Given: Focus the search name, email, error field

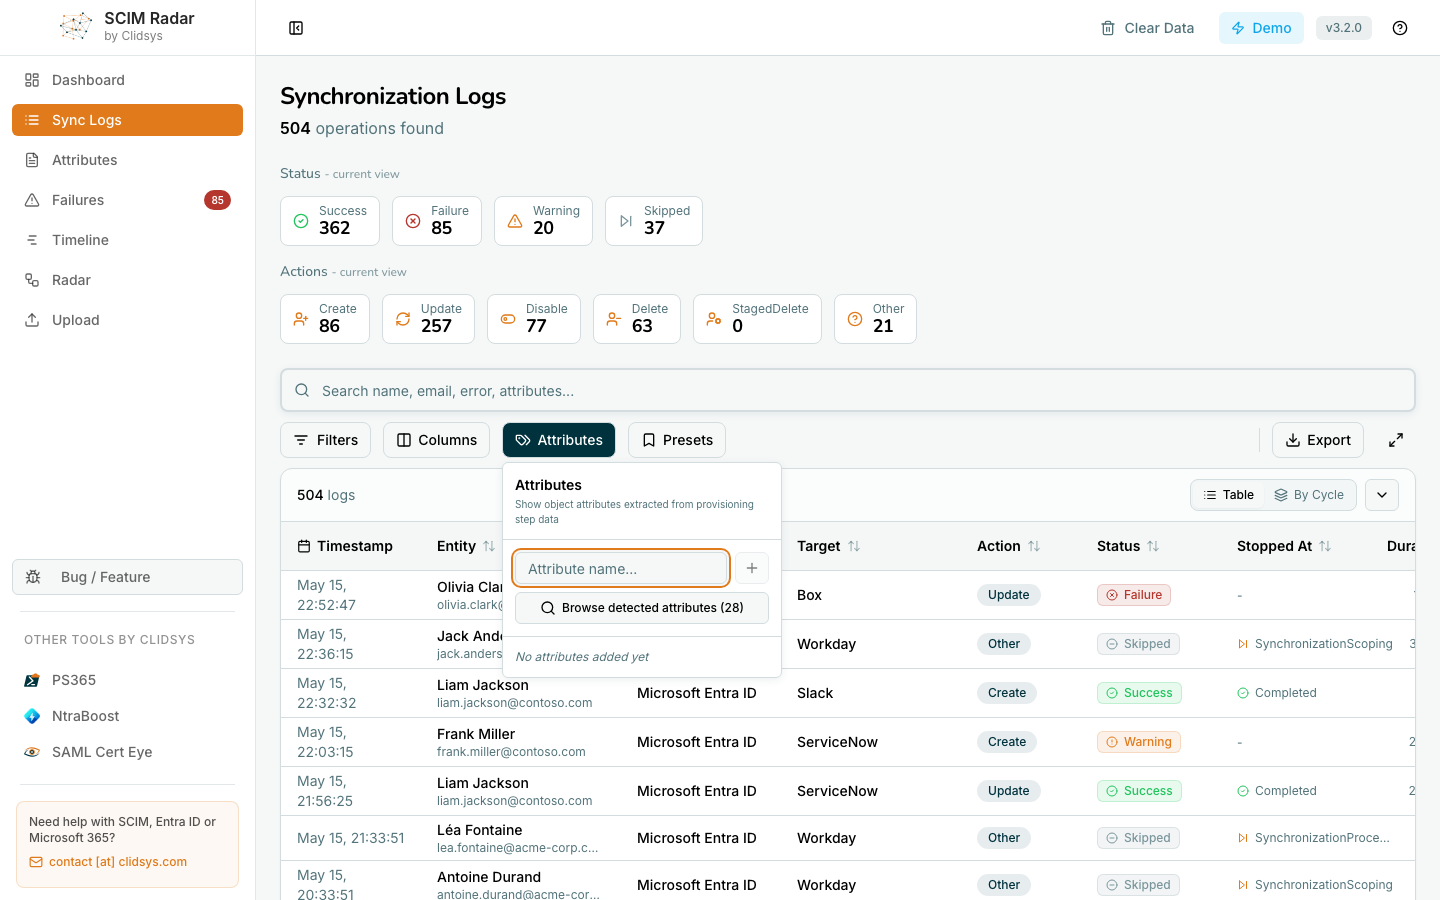Looking at the screenshot, I should (x=848, y=391).
